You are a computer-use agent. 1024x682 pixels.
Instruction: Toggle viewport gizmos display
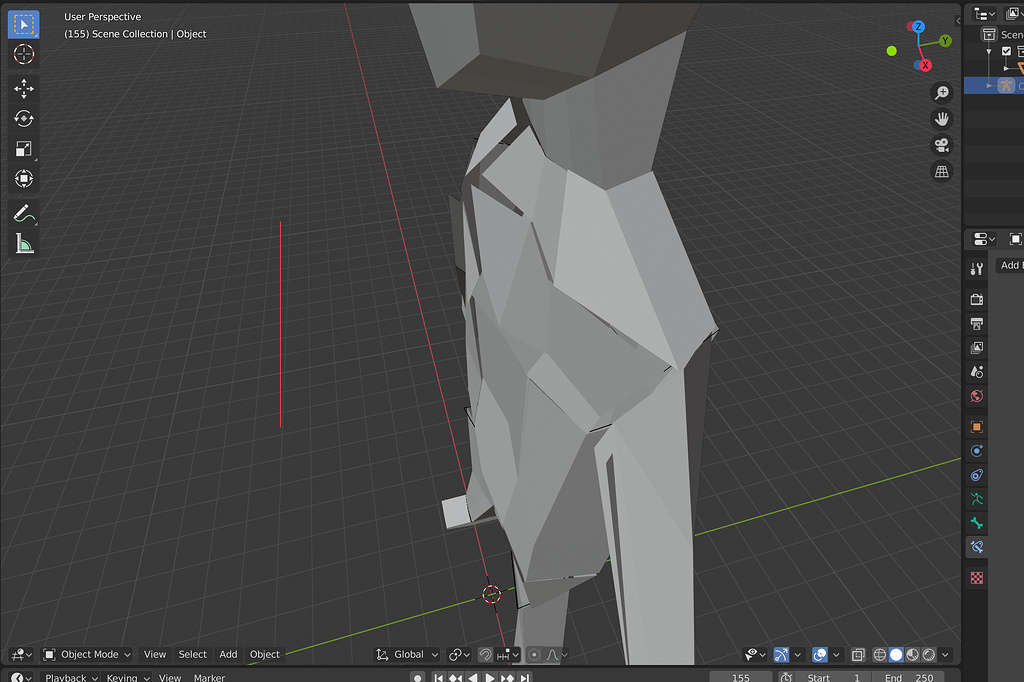(781, 655)
